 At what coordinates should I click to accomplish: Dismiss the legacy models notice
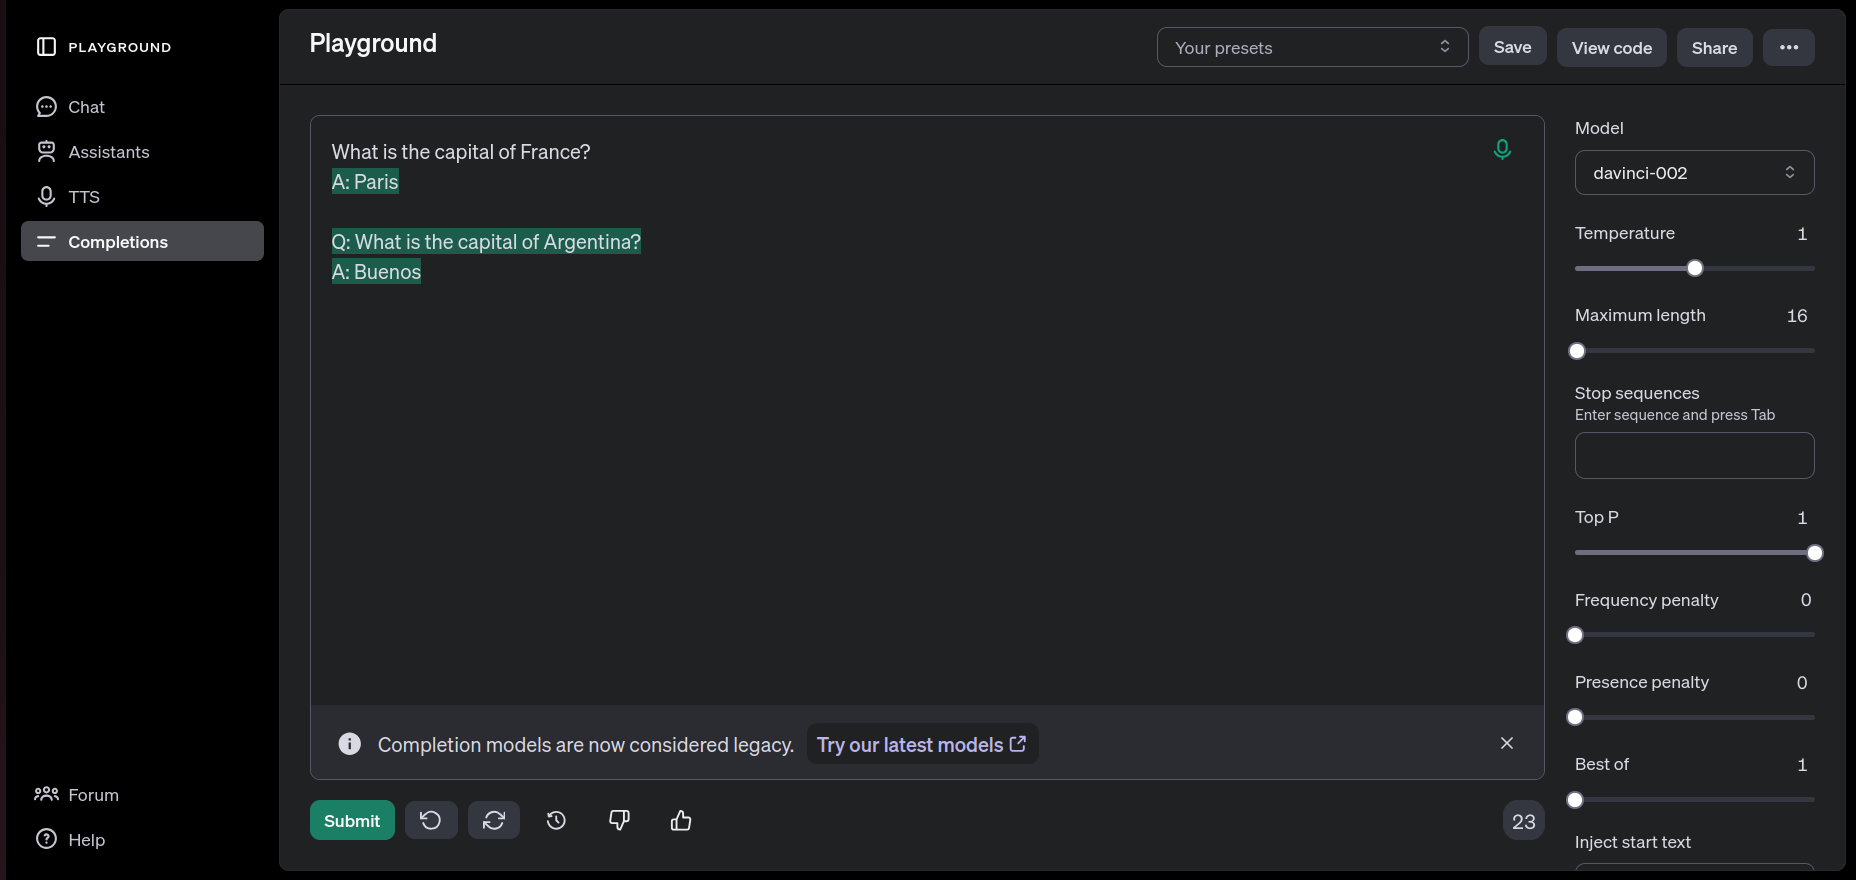click(x=1506, y=743)
